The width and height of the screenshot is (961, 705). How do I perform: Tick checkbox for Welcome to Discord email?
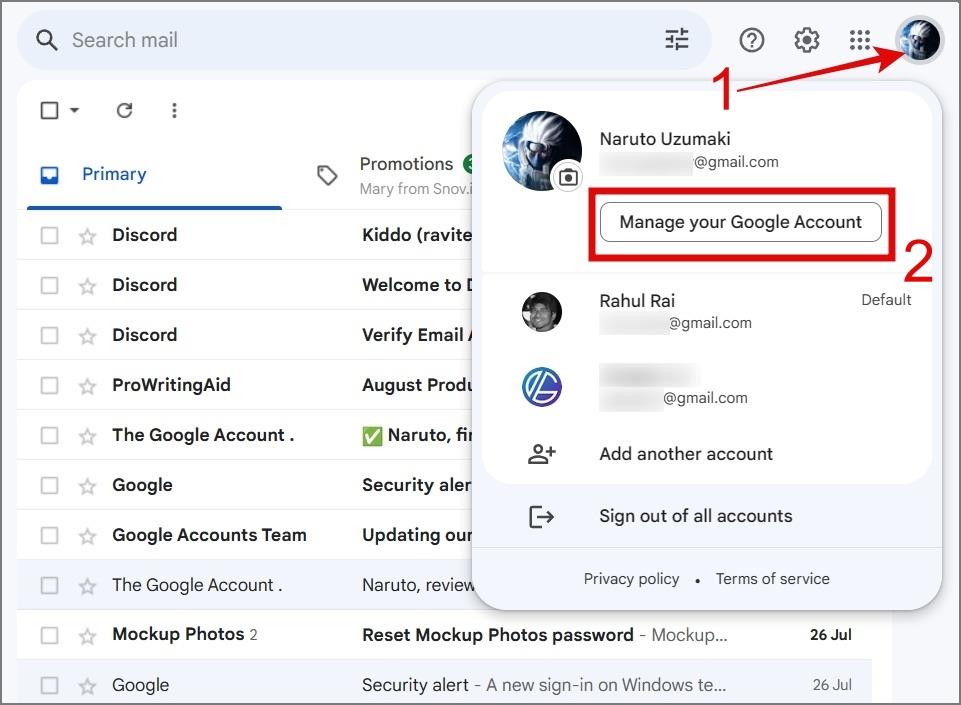tap(50, 286)
